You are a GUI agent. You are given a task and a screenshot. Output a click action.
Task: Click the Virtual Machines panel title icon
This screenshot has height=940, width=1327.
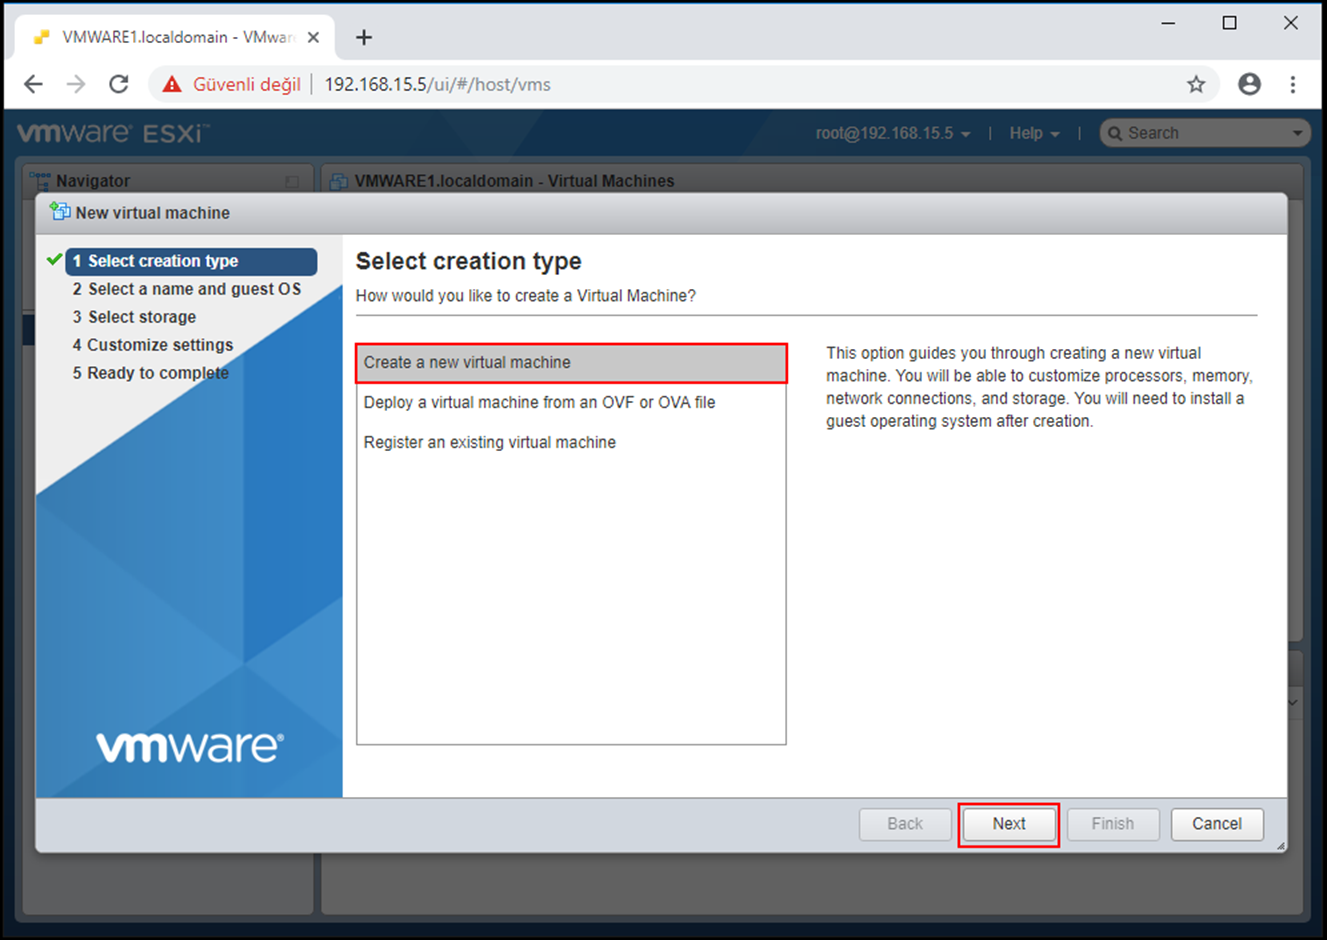tap(339, 181)
